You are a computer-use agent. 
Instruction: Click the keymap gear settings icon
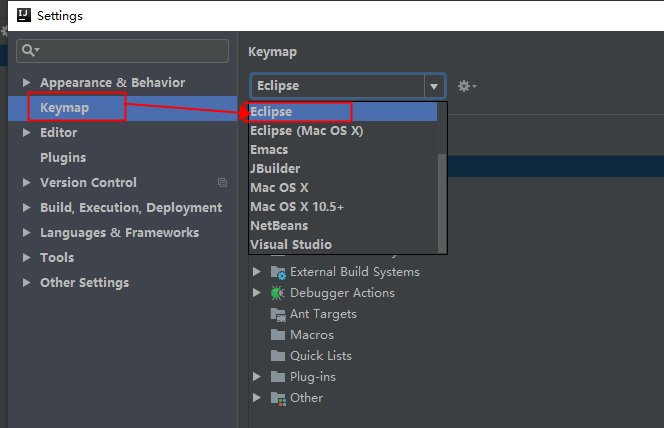467,86
